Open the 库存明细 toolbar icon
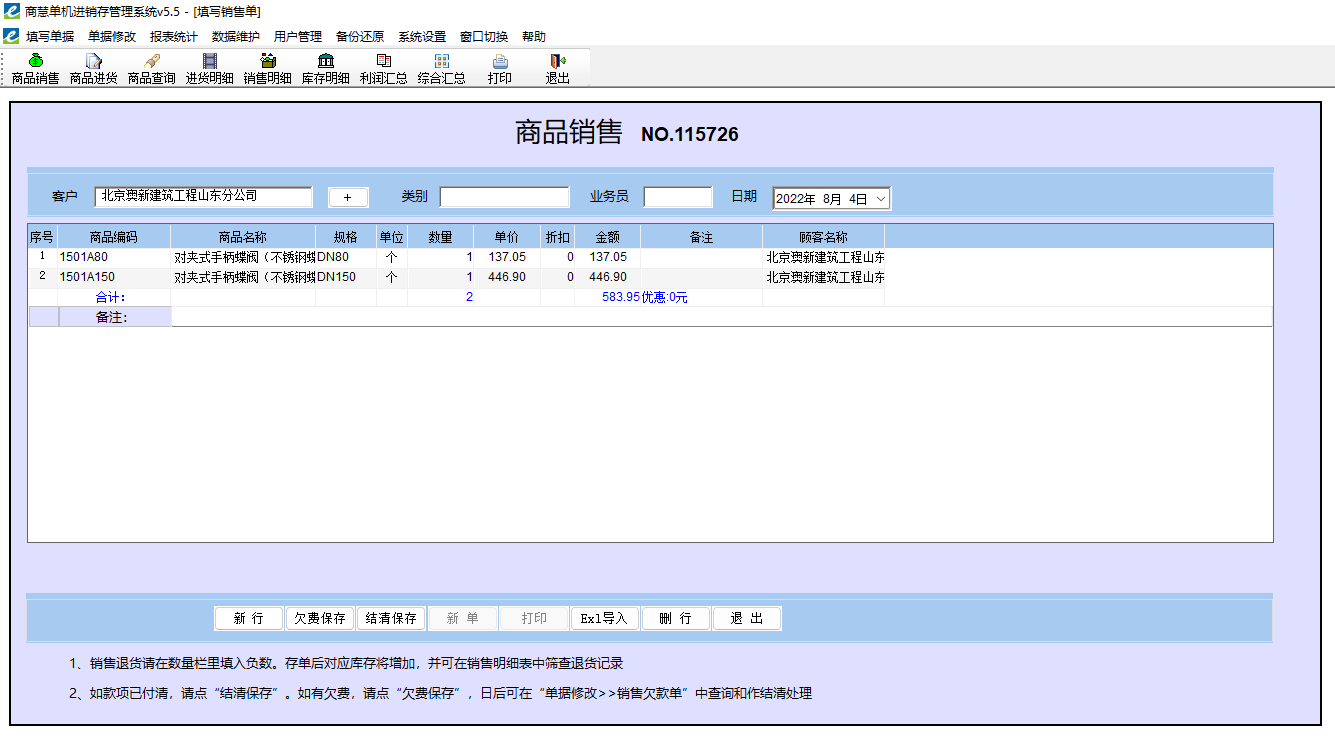1335x747 pixels. click(325, 69)
